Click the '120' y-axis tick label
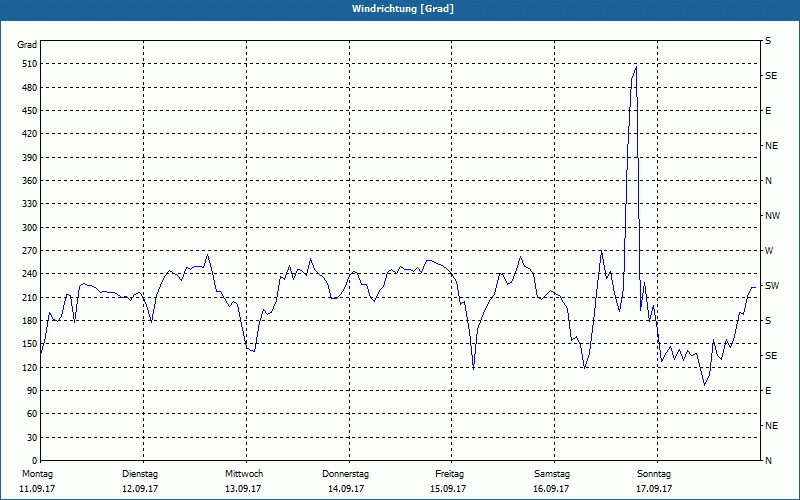800x500 pixels. click(30, 367)
